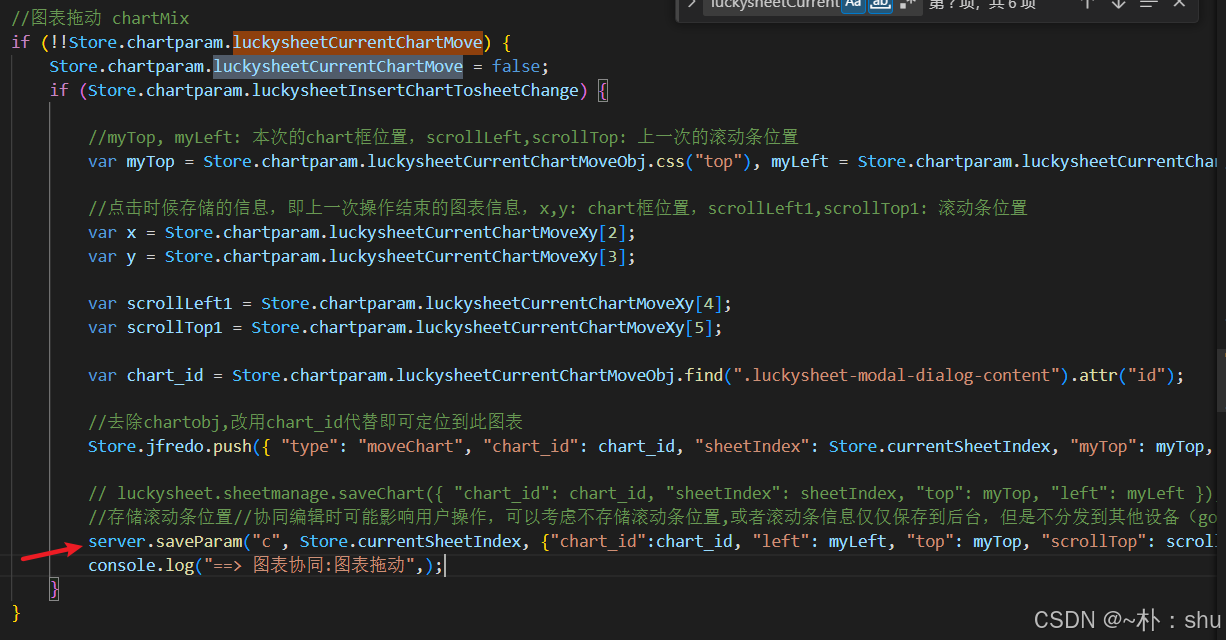Click the comment starting '//点击时候存储的信息'
This screenshot has height=640, width=1226.
pos(558,208)
